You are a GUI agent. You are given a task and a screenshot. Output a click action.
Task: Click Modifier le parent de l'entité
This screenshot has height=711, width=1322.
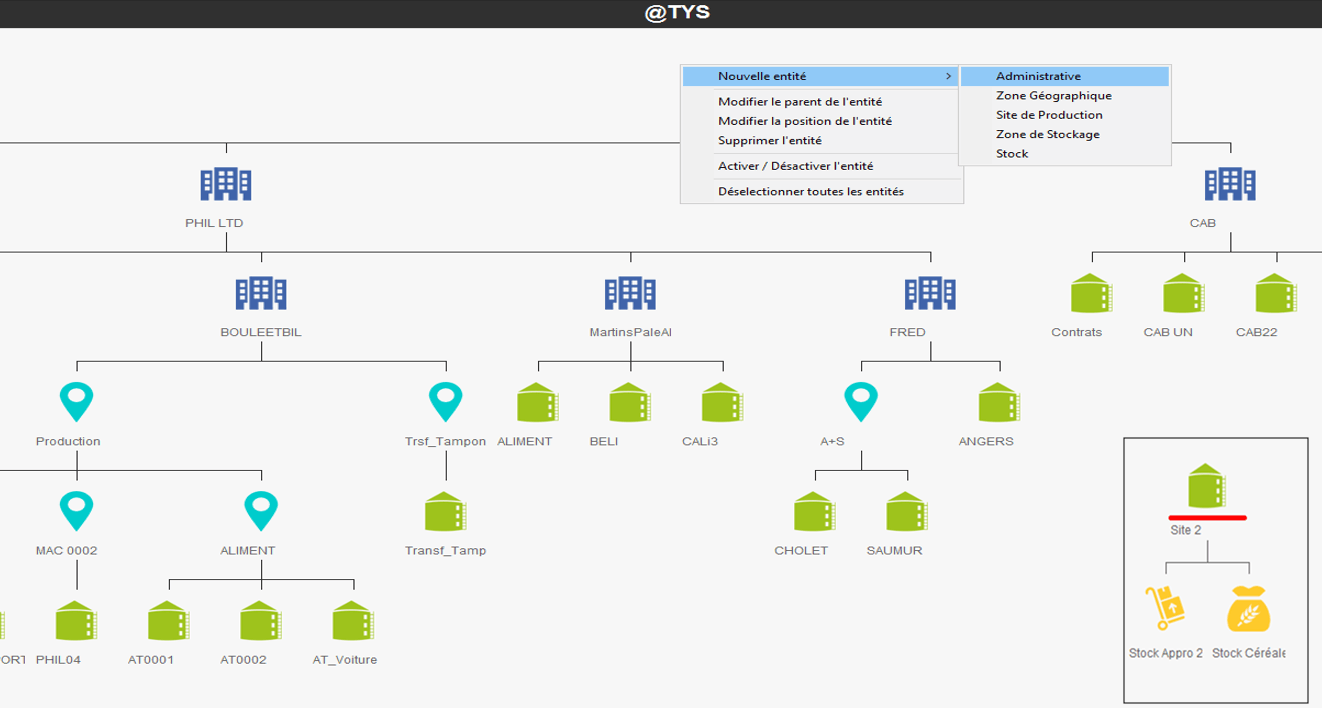point(799,101)
